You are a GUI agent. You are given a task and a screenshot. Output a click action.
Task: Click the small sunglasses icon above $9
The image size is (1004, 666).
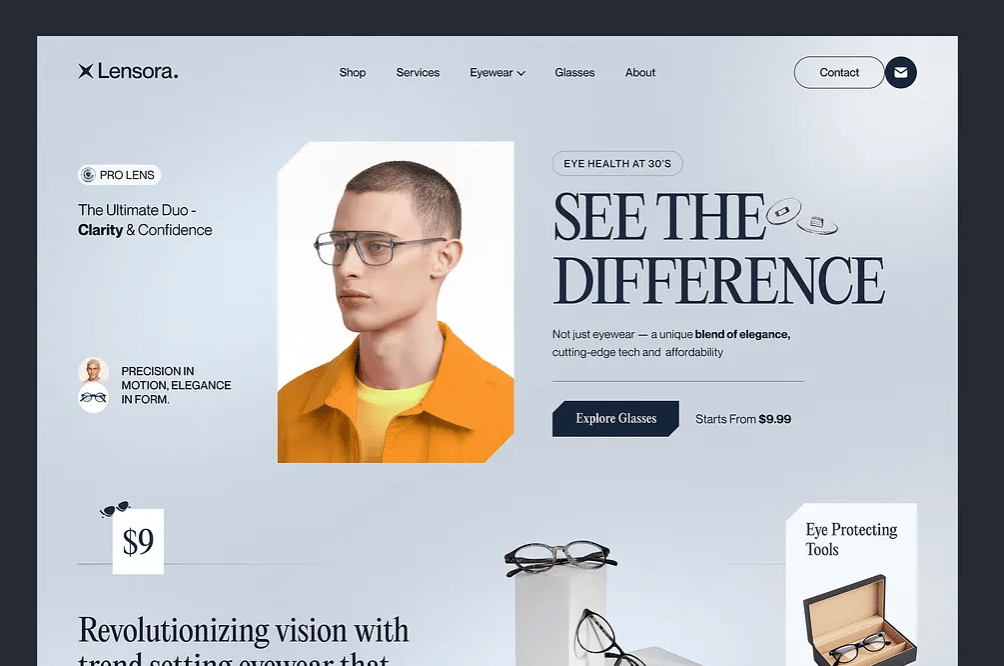[x=115, y=508]
